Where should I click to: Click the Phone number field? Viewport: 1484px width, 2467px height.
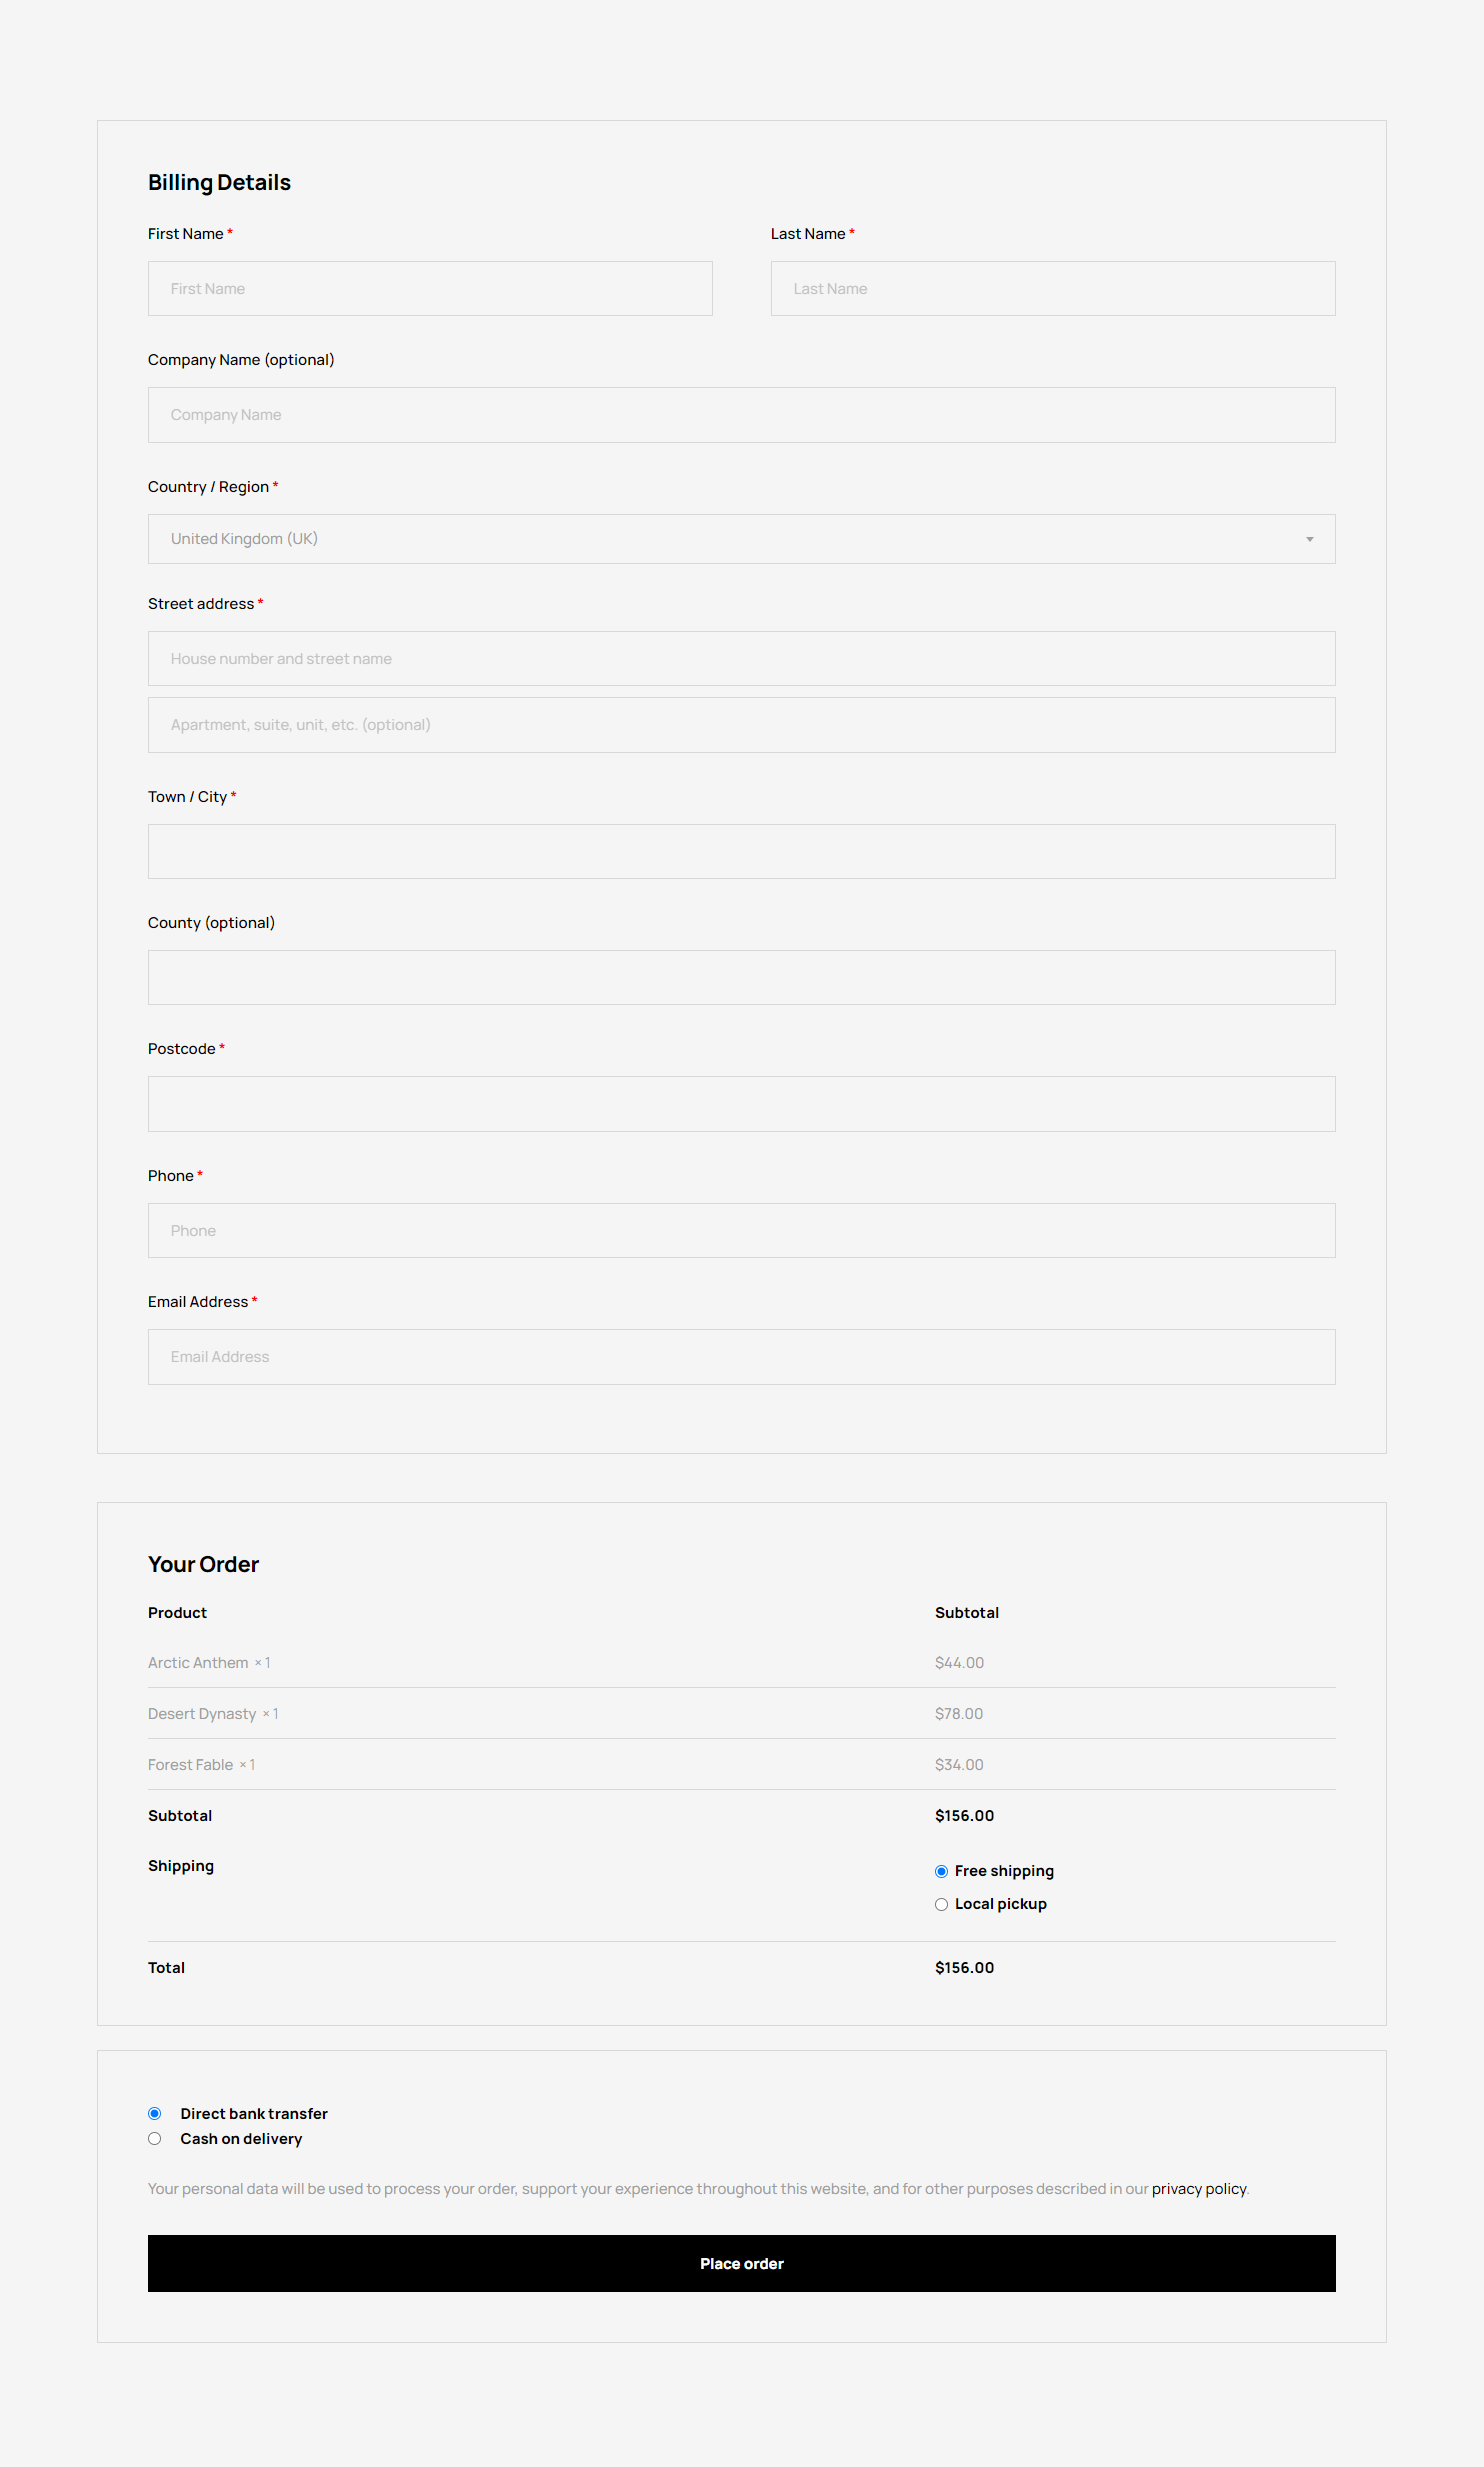coord(741,1231)
